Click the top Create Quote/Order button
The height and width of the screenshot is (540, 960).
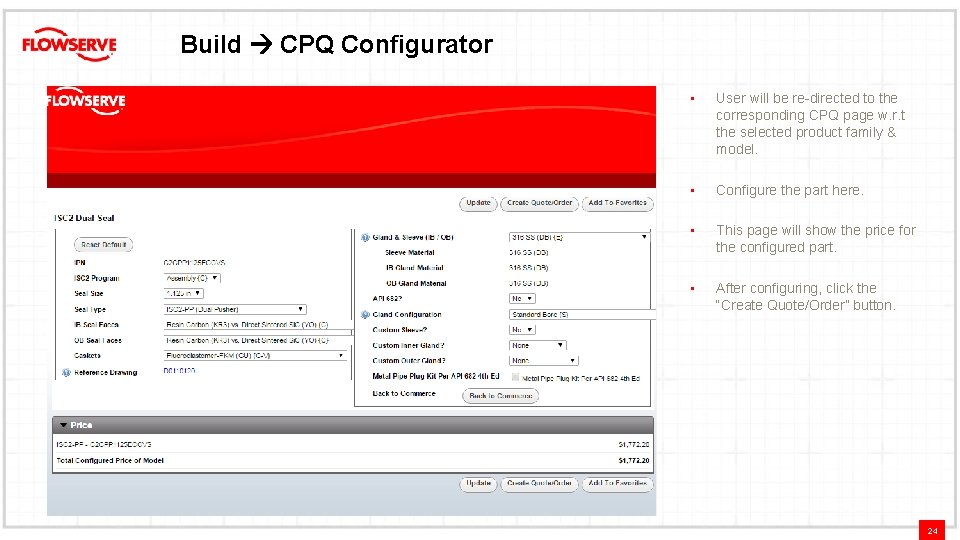539,203
